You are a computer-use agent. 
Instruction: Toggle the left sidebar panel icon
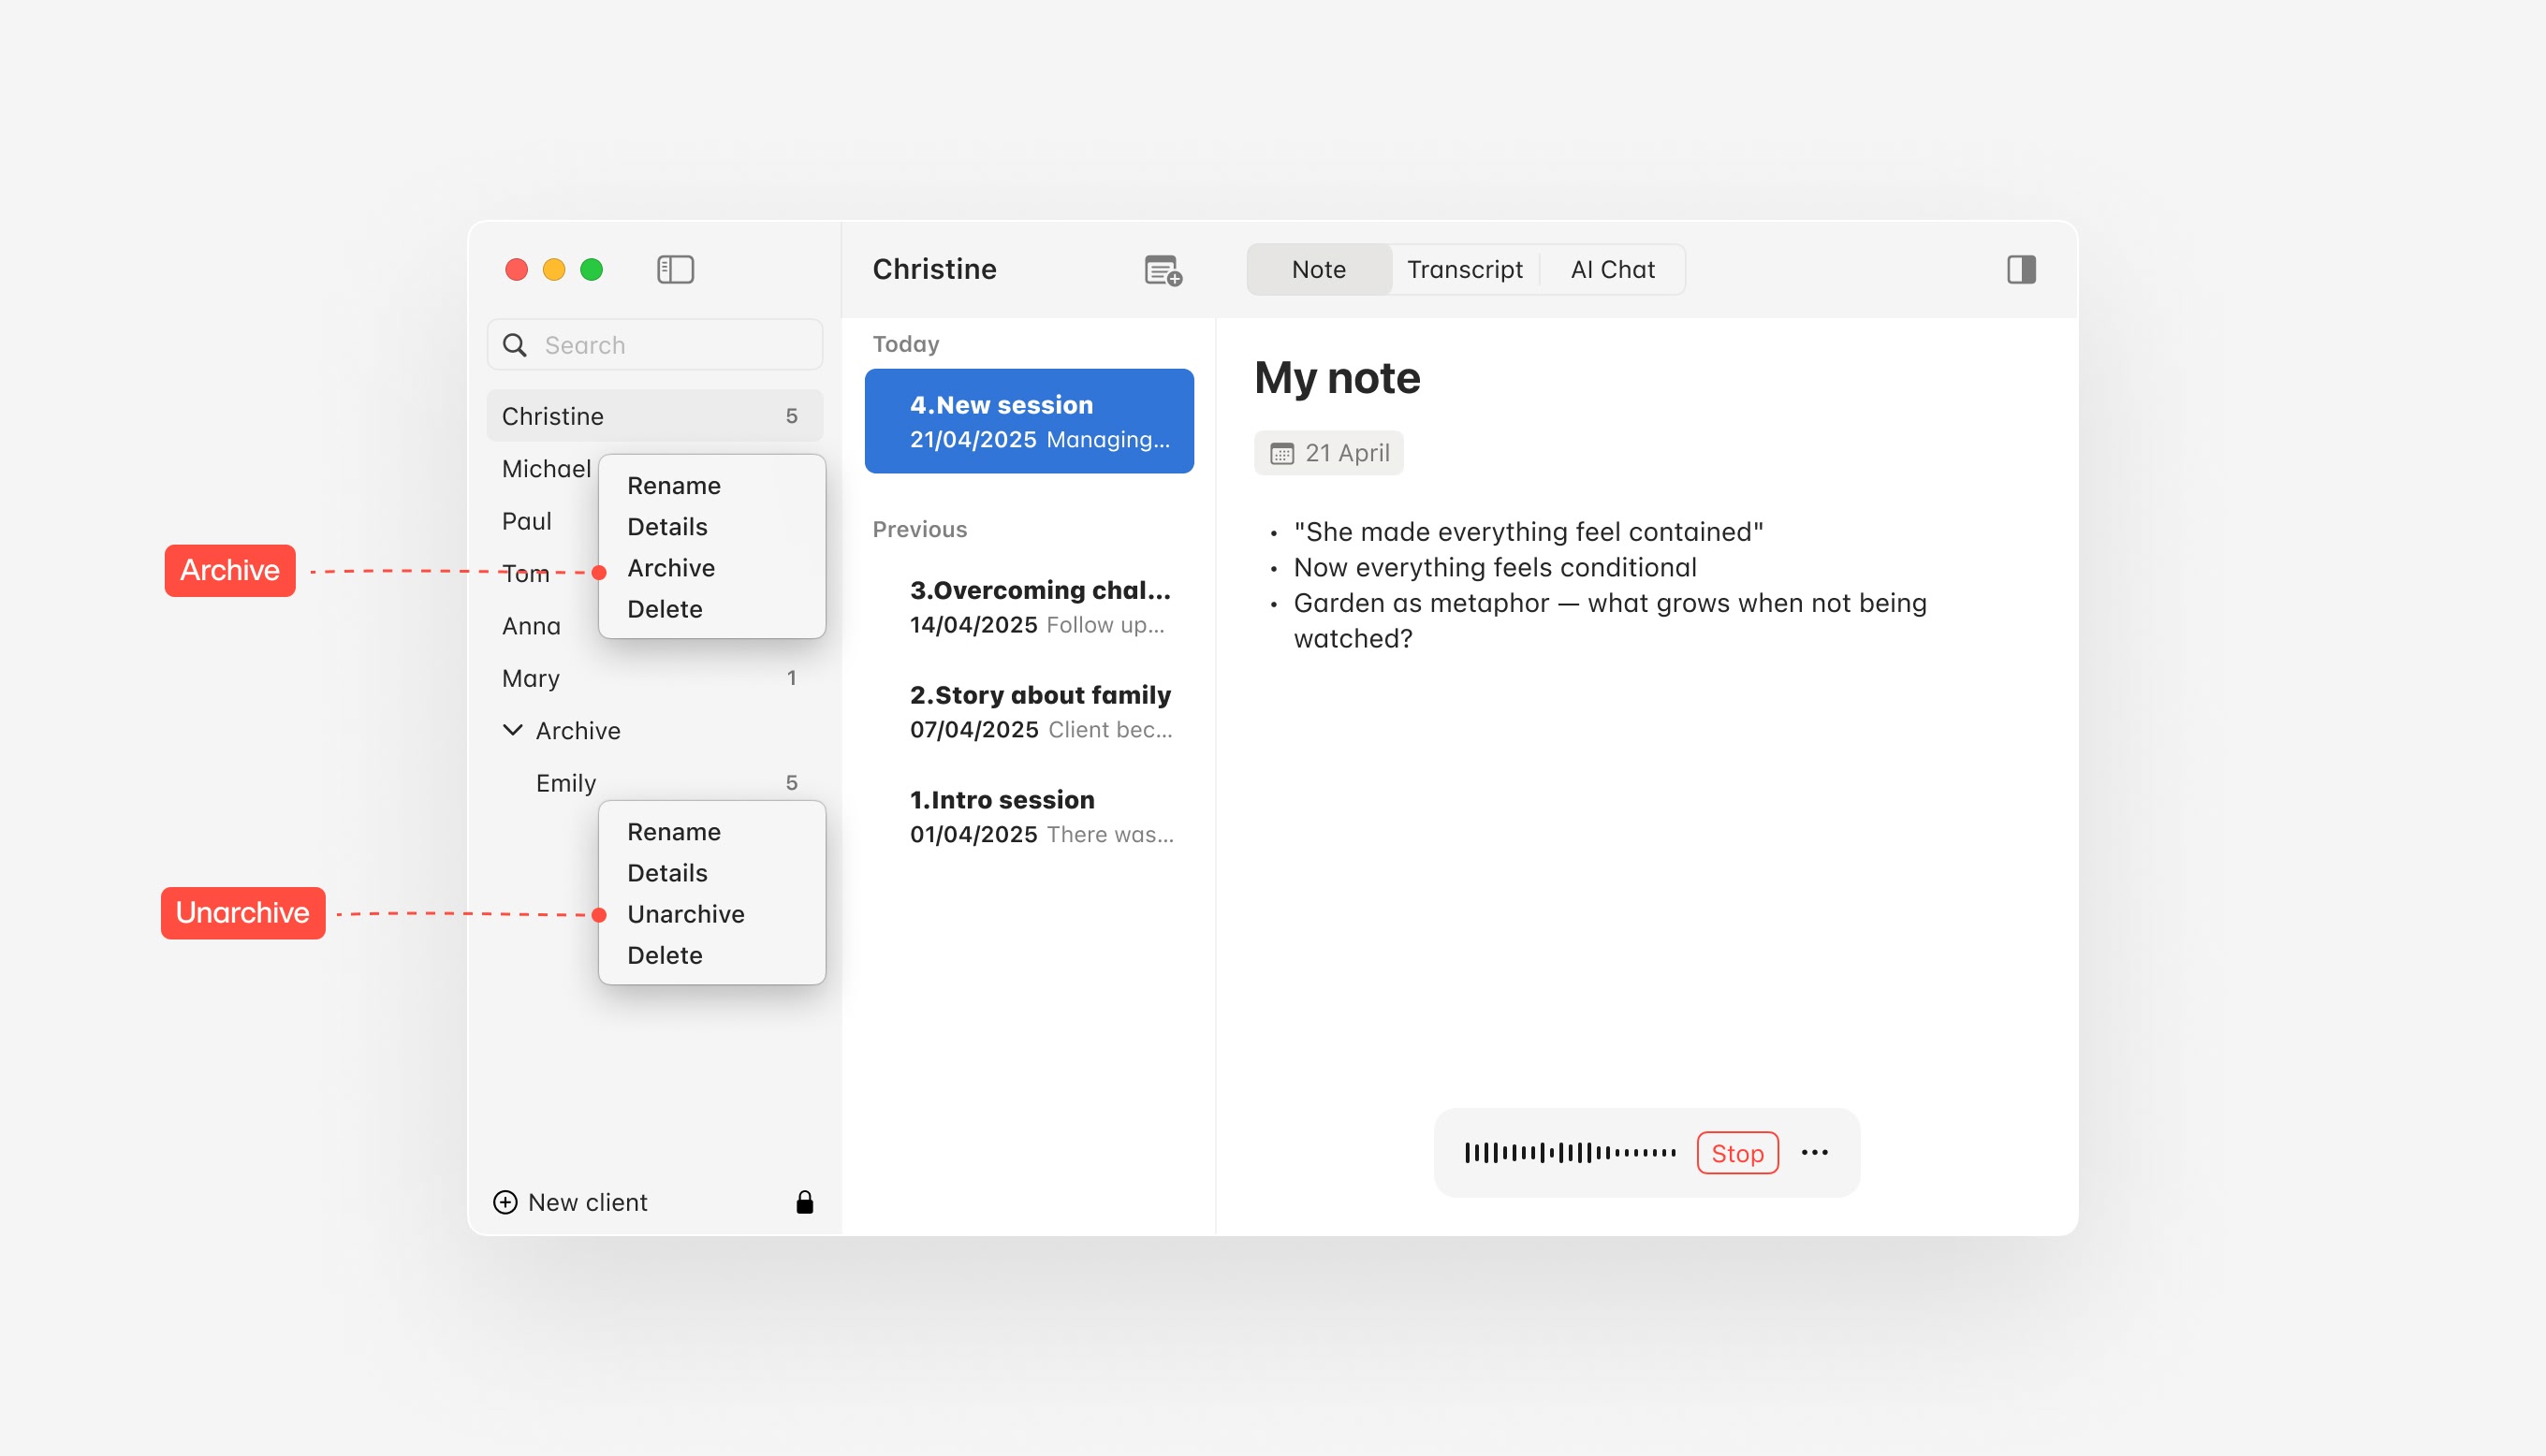tap(675, 269)
